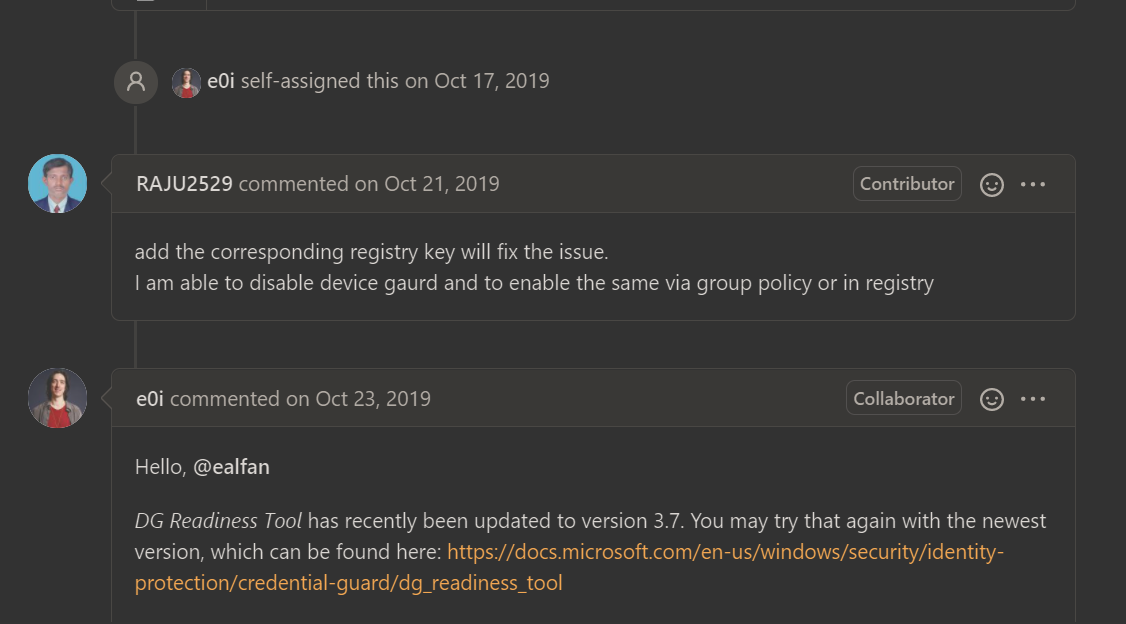Screen dimensions: 1126x624
Task: Open the @ealfan mention
Action: tap(231, 467)
